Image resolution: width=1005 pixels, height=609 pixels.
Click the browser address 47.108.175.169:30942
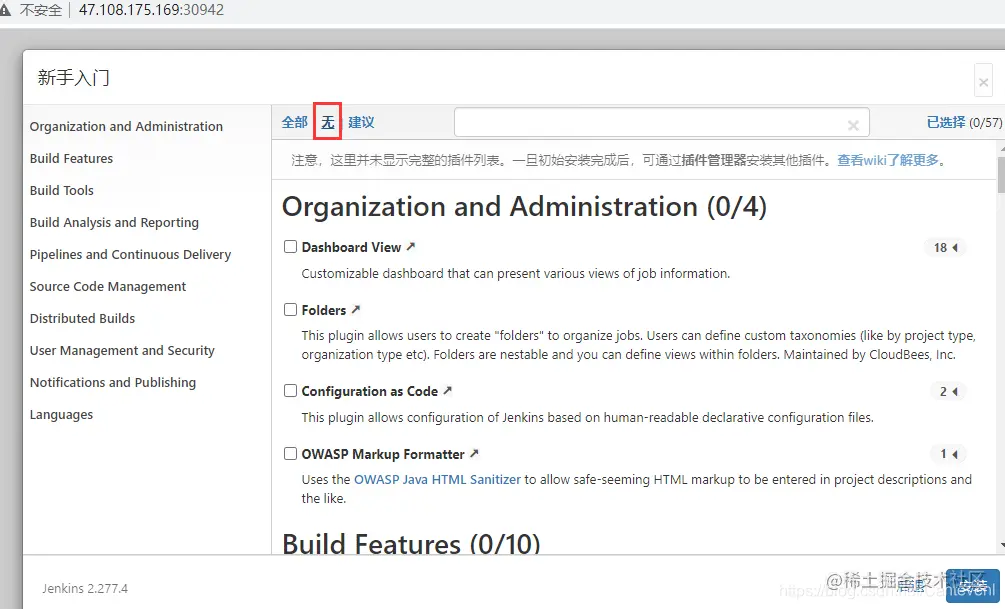click(151, 10)
